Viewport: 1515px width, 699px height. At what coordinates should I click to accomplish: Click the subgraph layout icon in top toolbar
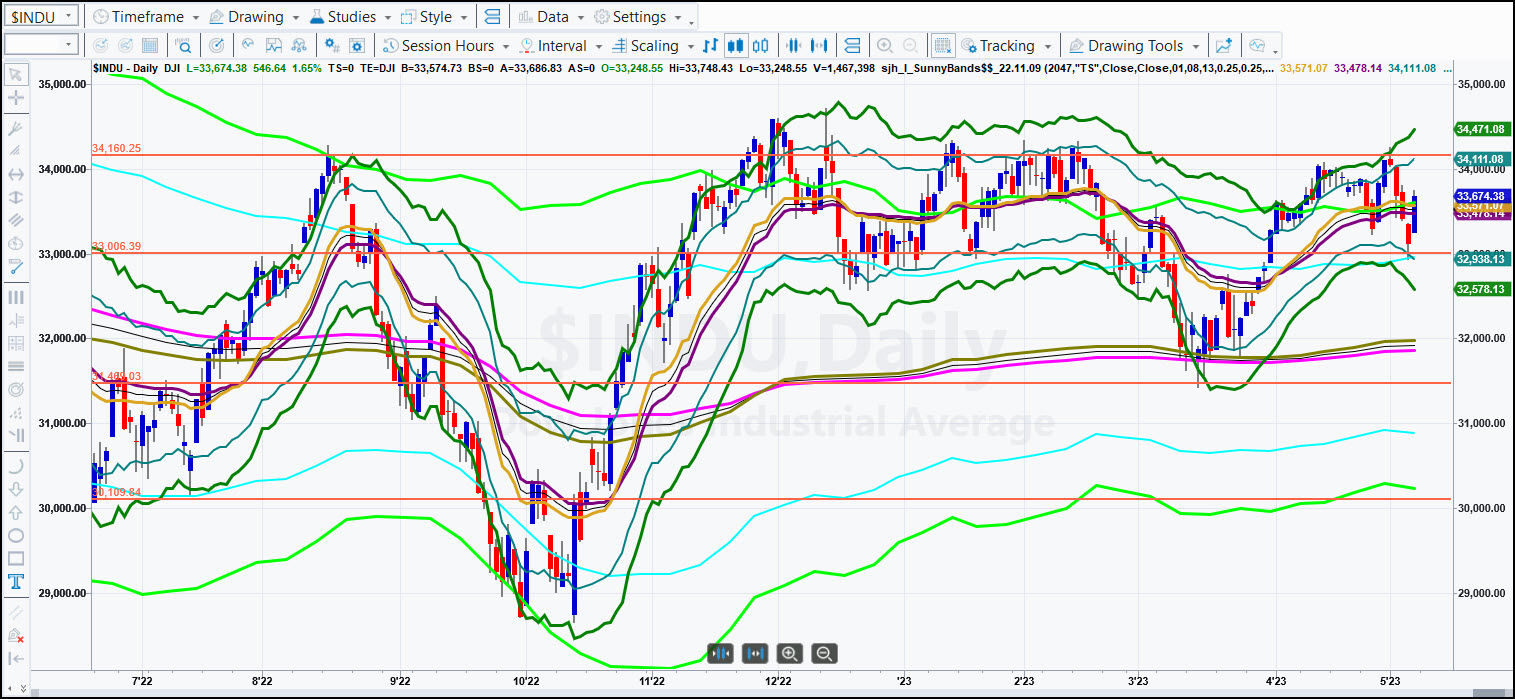coord(491,17)
